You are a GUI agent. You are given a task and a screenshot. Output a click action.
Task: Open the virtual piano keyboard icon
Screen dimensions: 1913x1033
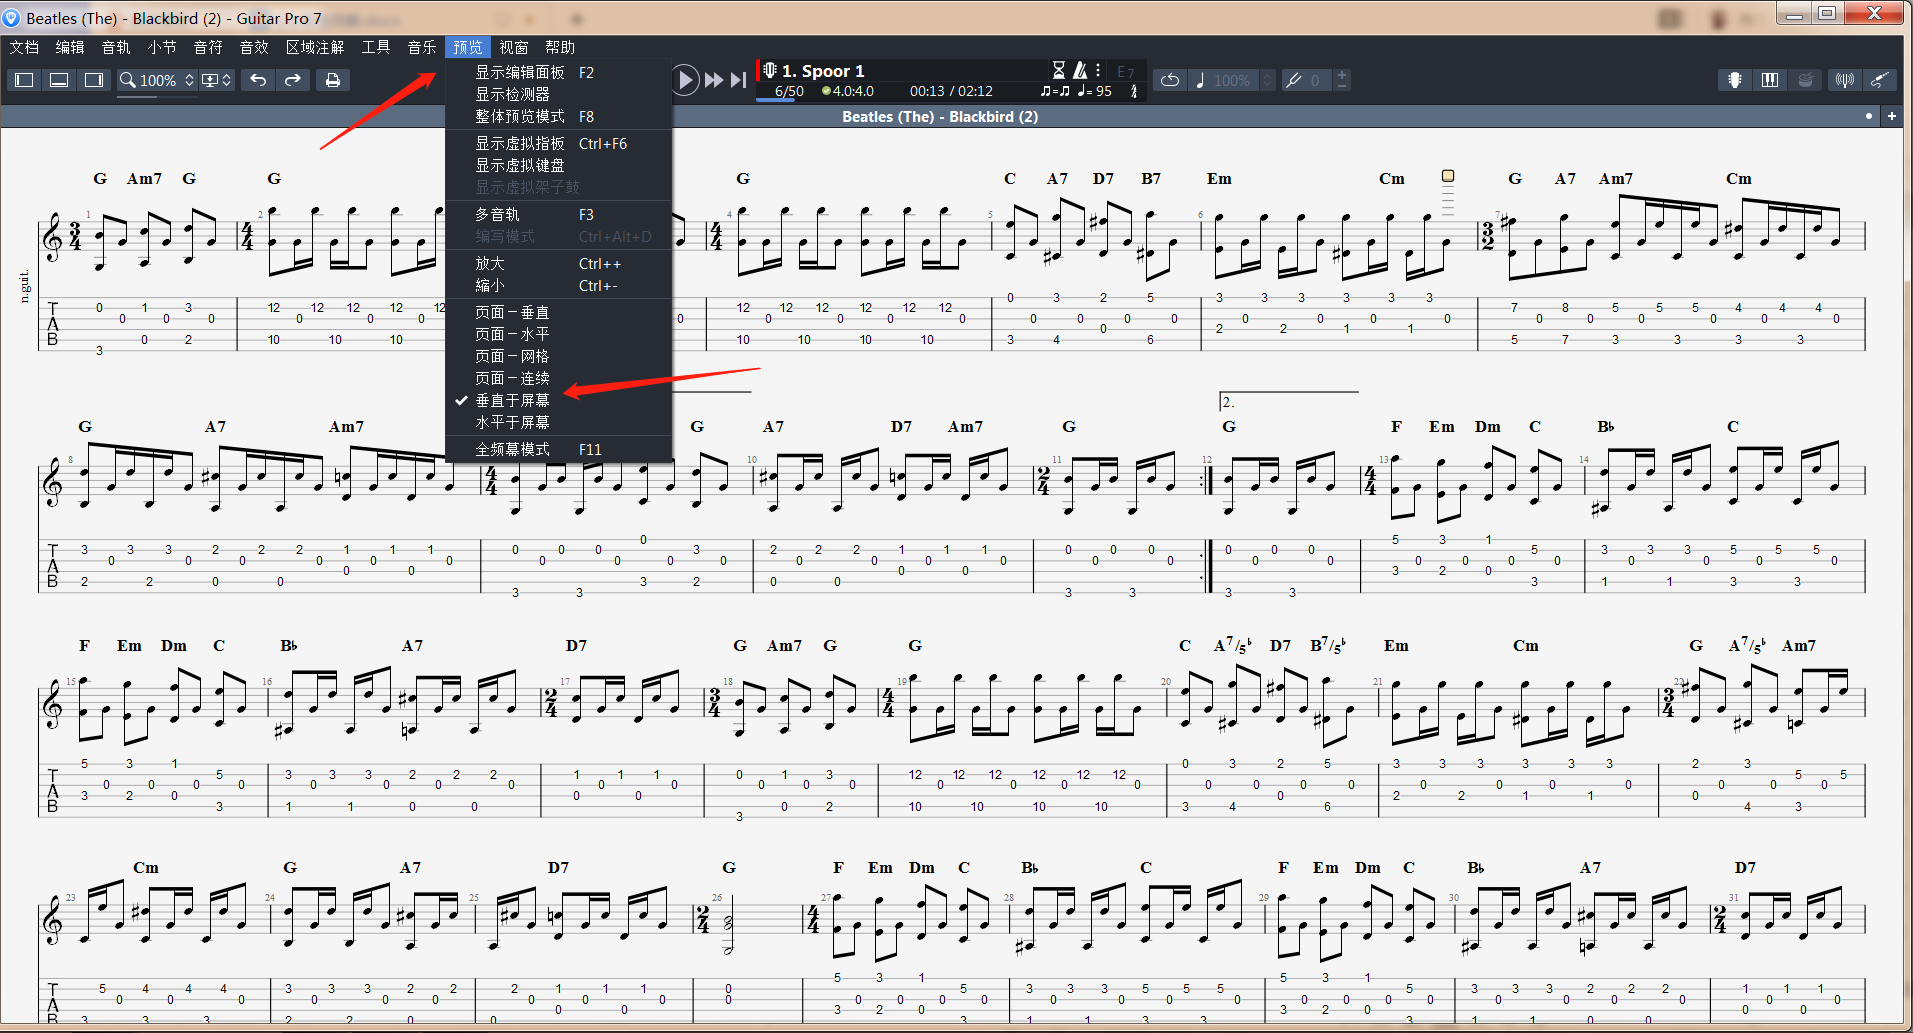point(1770,80)
